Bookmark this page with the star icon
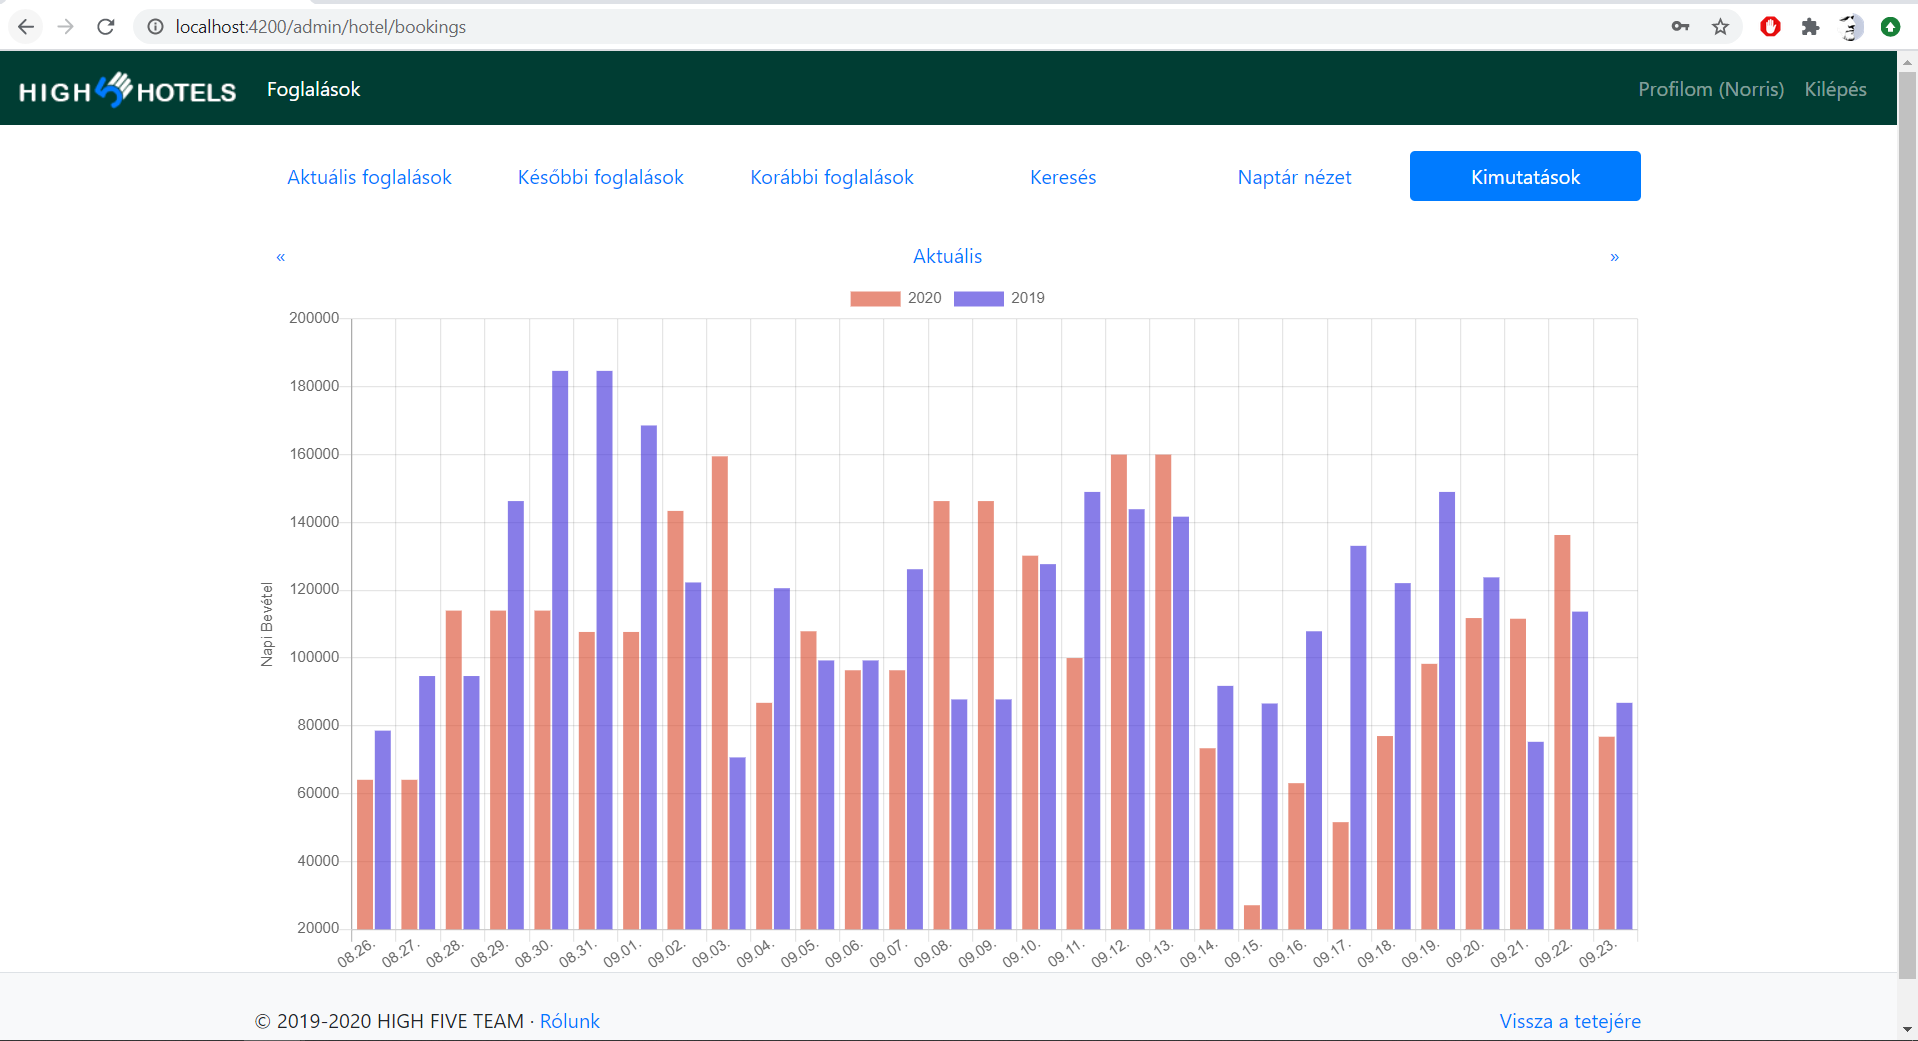Screen dimensions: 1918x1041 tap(1720, 27)
